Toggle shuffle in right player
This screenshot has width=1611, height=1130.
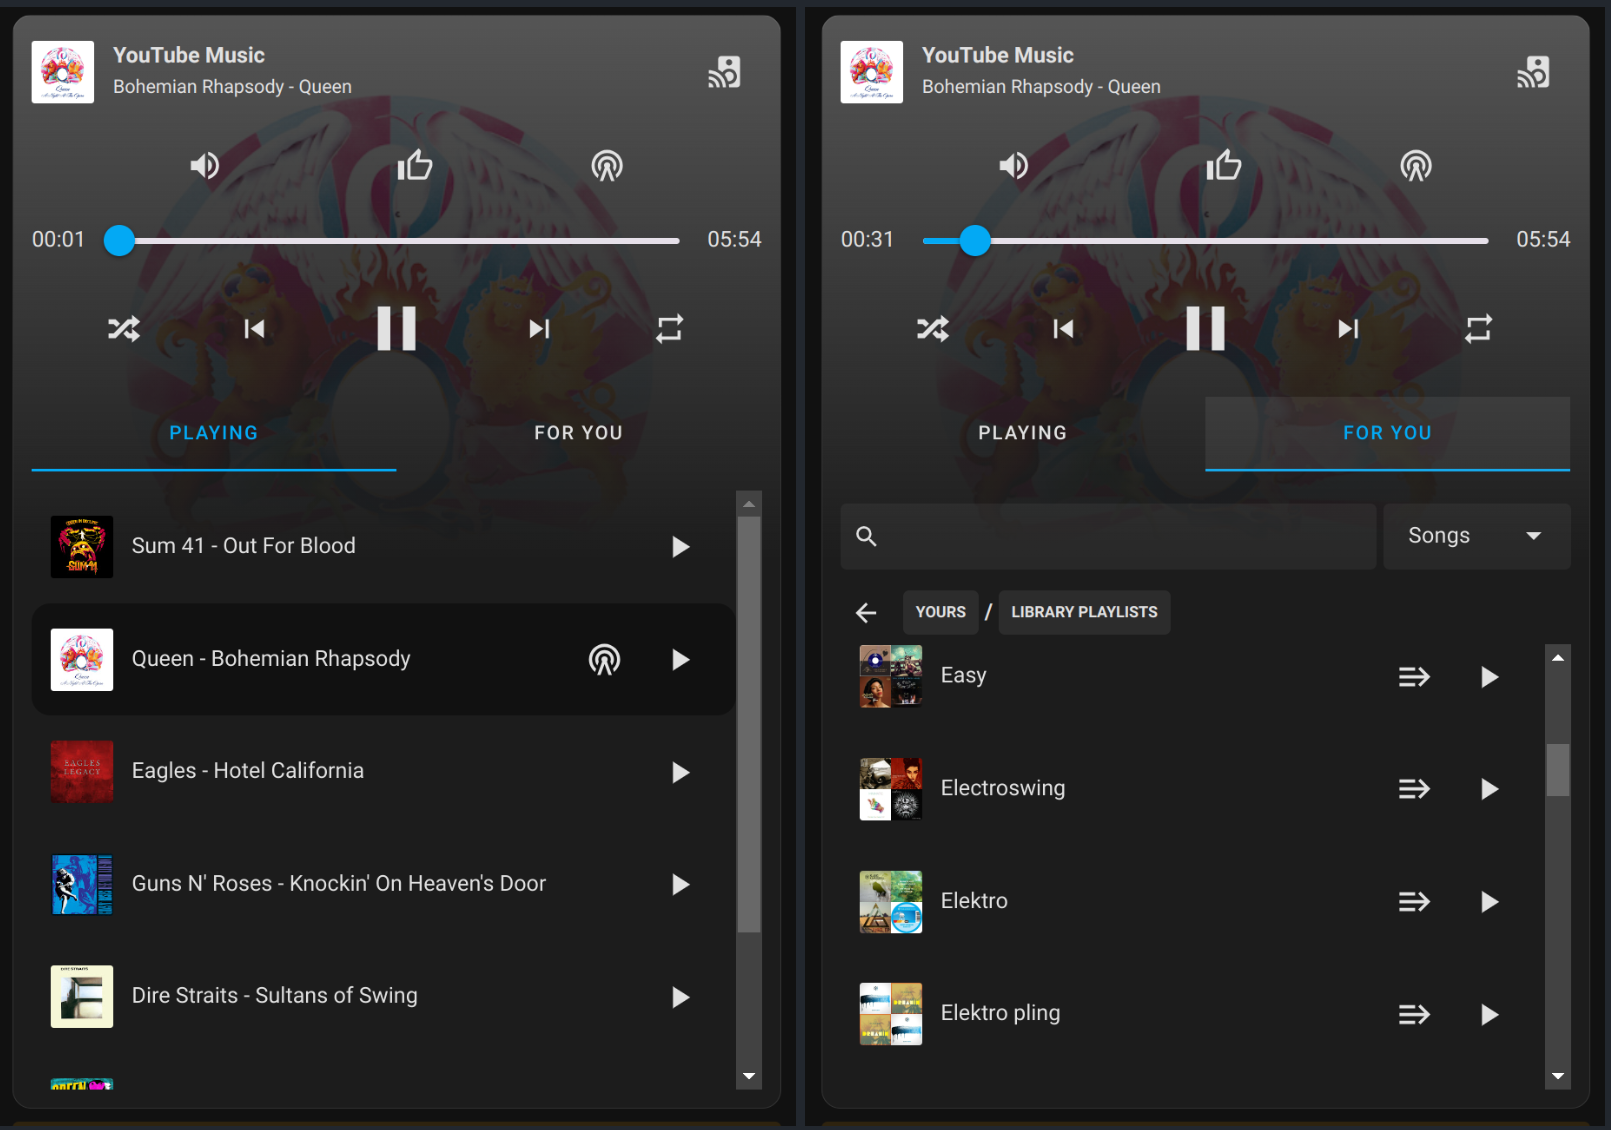pos(933,328)
